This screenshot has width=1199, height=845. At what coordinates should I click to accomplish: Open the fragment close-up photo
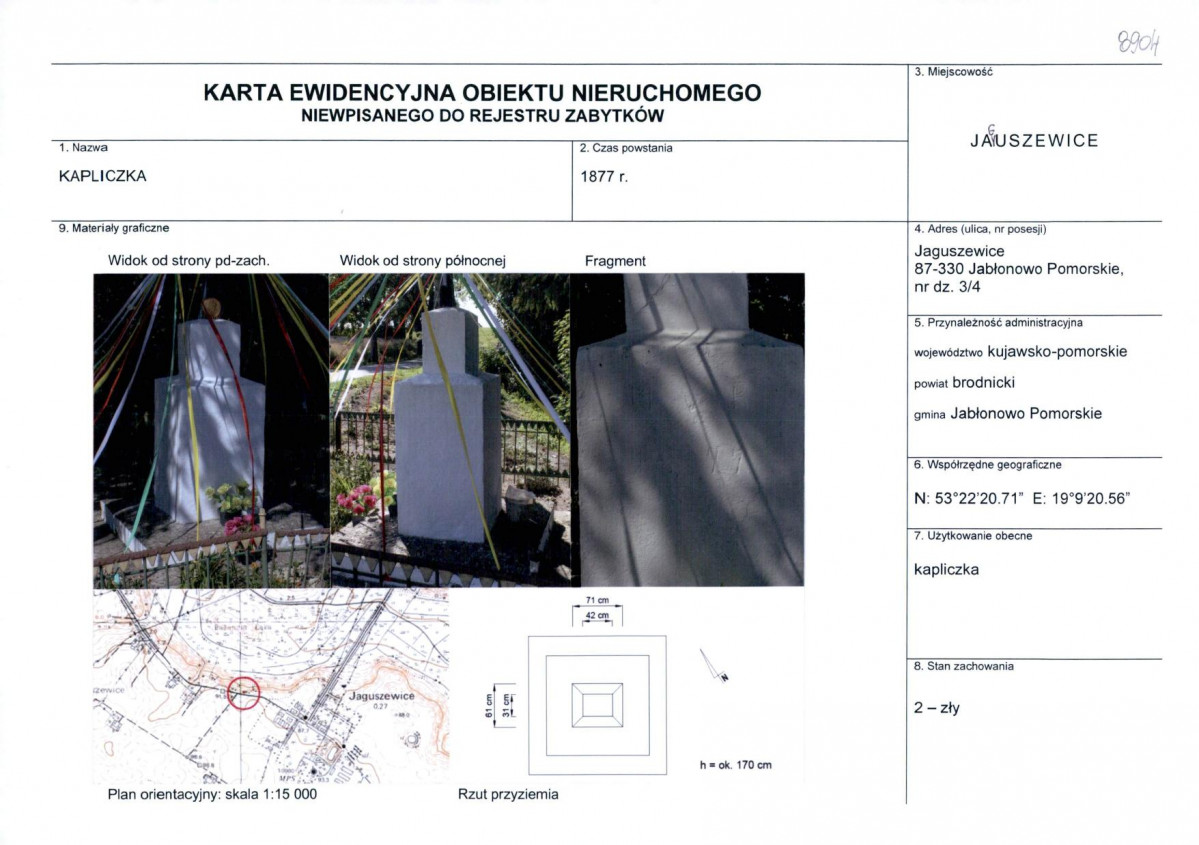click(x=688, y=430)
